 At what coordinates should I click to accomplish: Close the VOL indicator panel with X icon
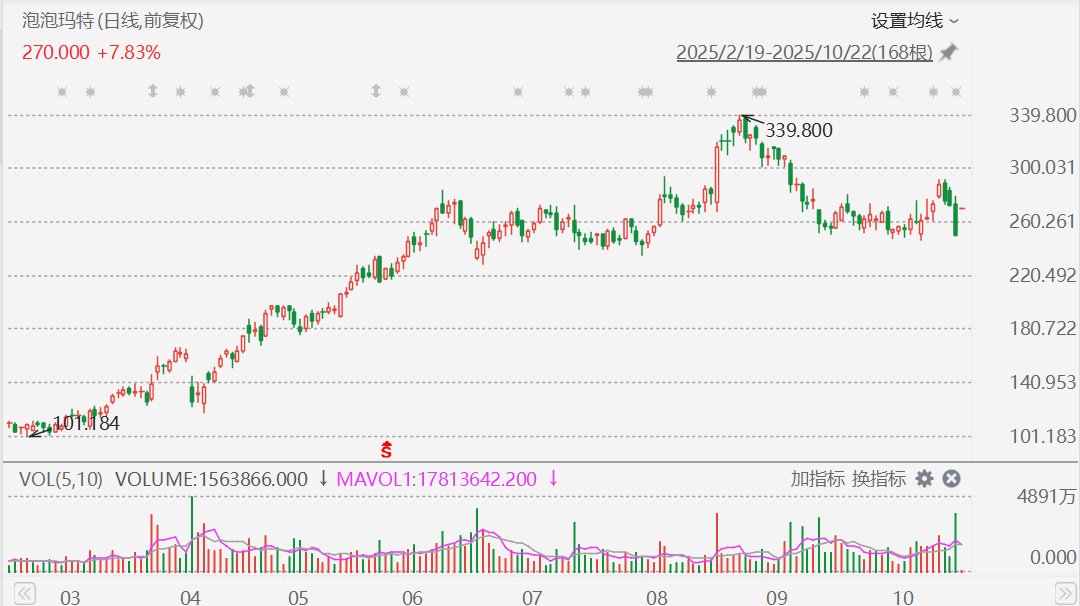(951, 479)
